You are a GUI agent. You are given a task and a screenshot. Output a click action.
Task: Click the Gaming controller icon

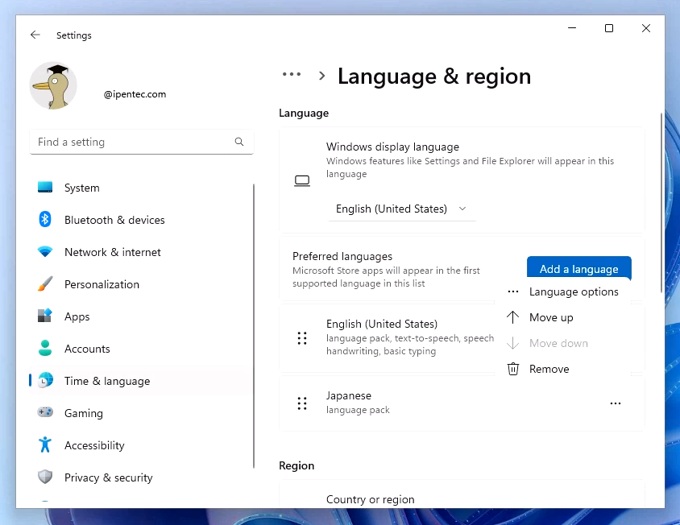coord(45,412)
